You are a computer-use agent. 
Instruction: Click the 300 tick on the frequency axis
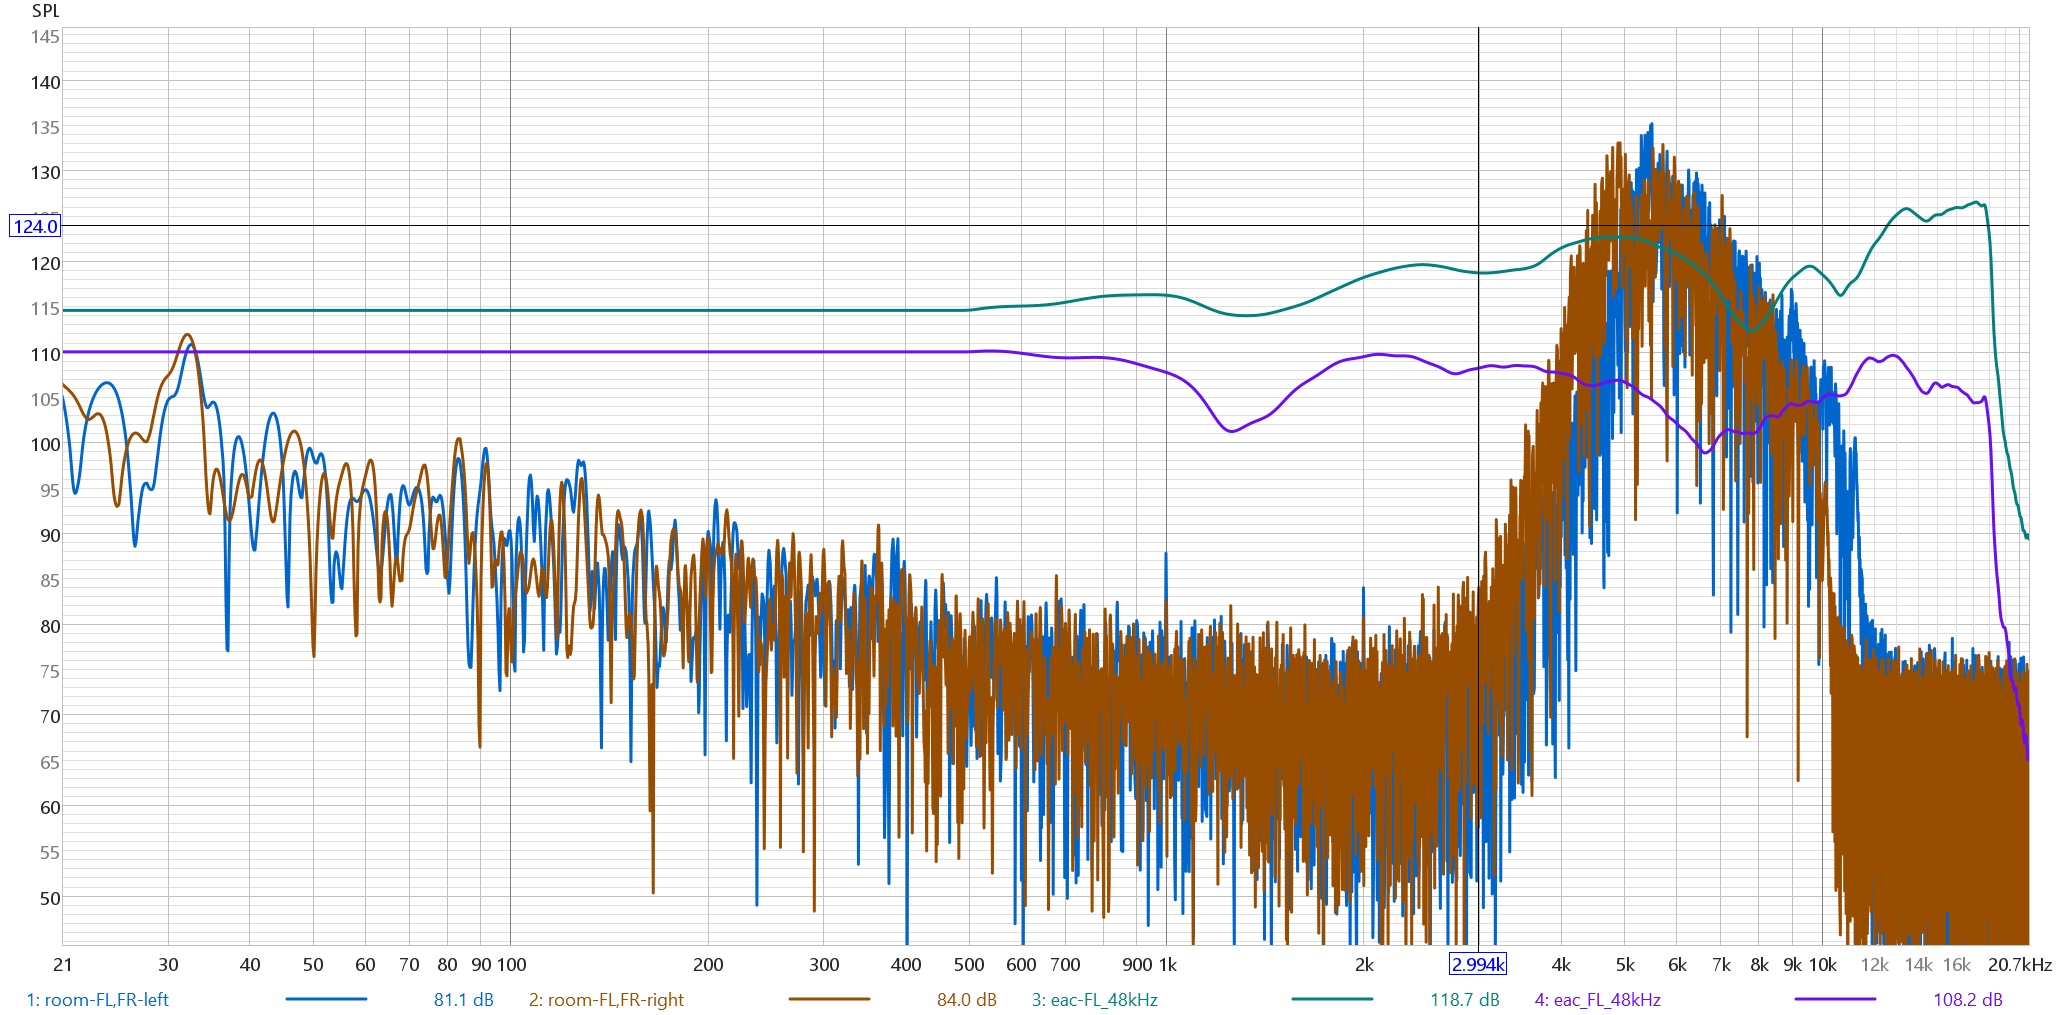click(x=824, y=964)
